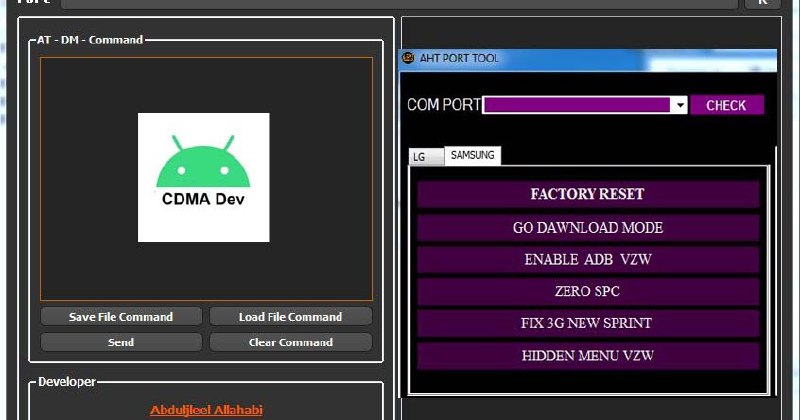
Task: Click the Developer group label
Action: [x=67, y=382]
